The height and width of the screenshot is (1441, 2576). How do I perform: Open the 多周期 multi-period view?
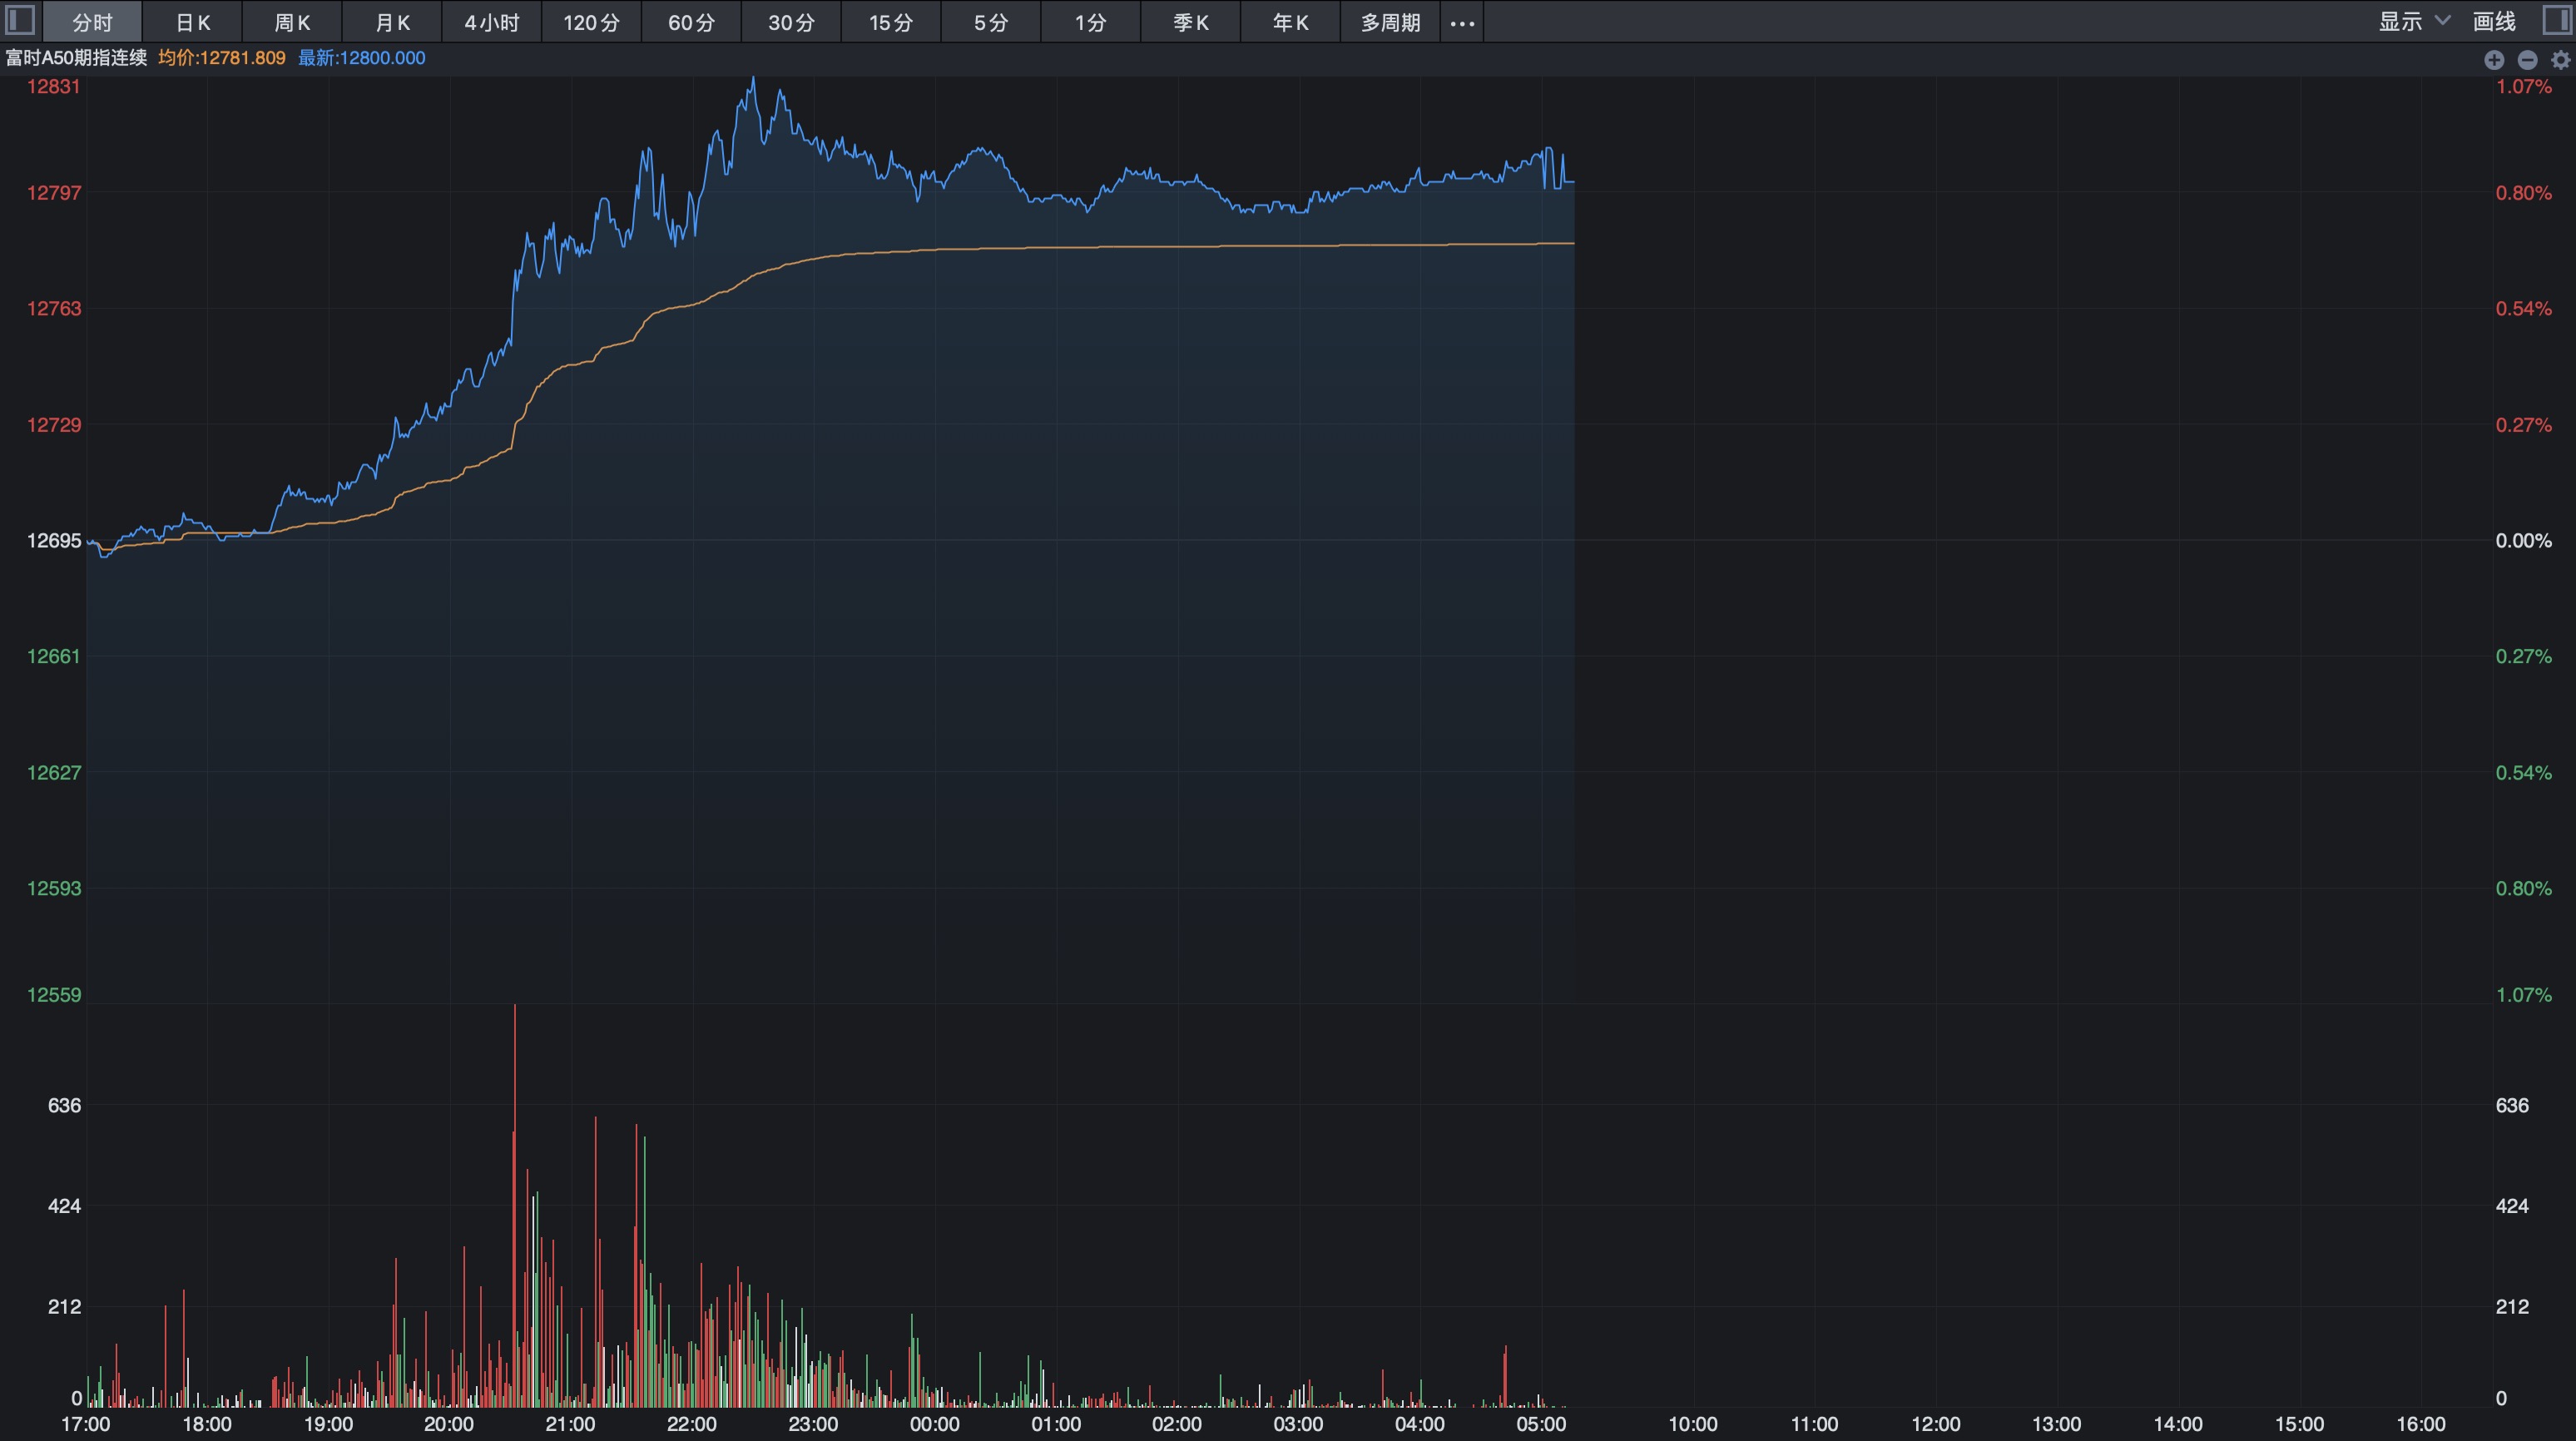[x=1390, y=22]
